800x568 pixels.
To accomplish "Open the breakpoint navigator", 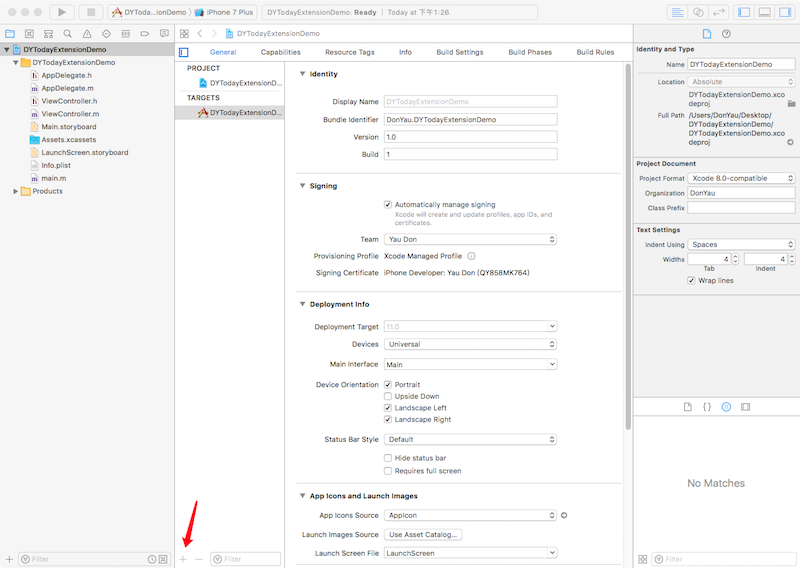I will (x=145, y=34).
